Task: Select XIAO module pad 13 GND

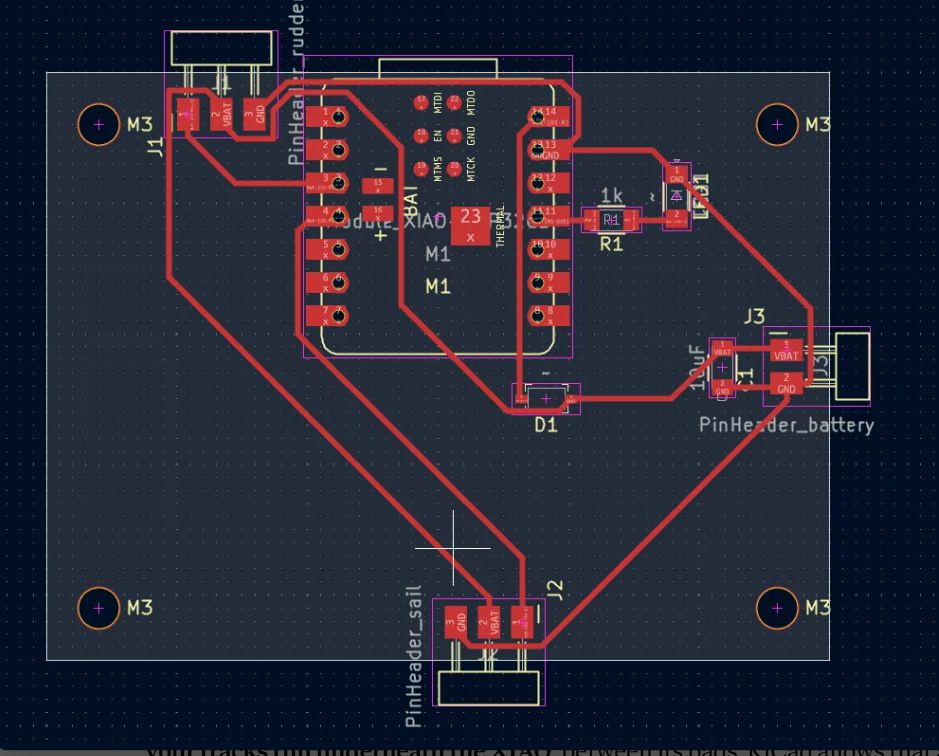Action: (x=549, y=150)
